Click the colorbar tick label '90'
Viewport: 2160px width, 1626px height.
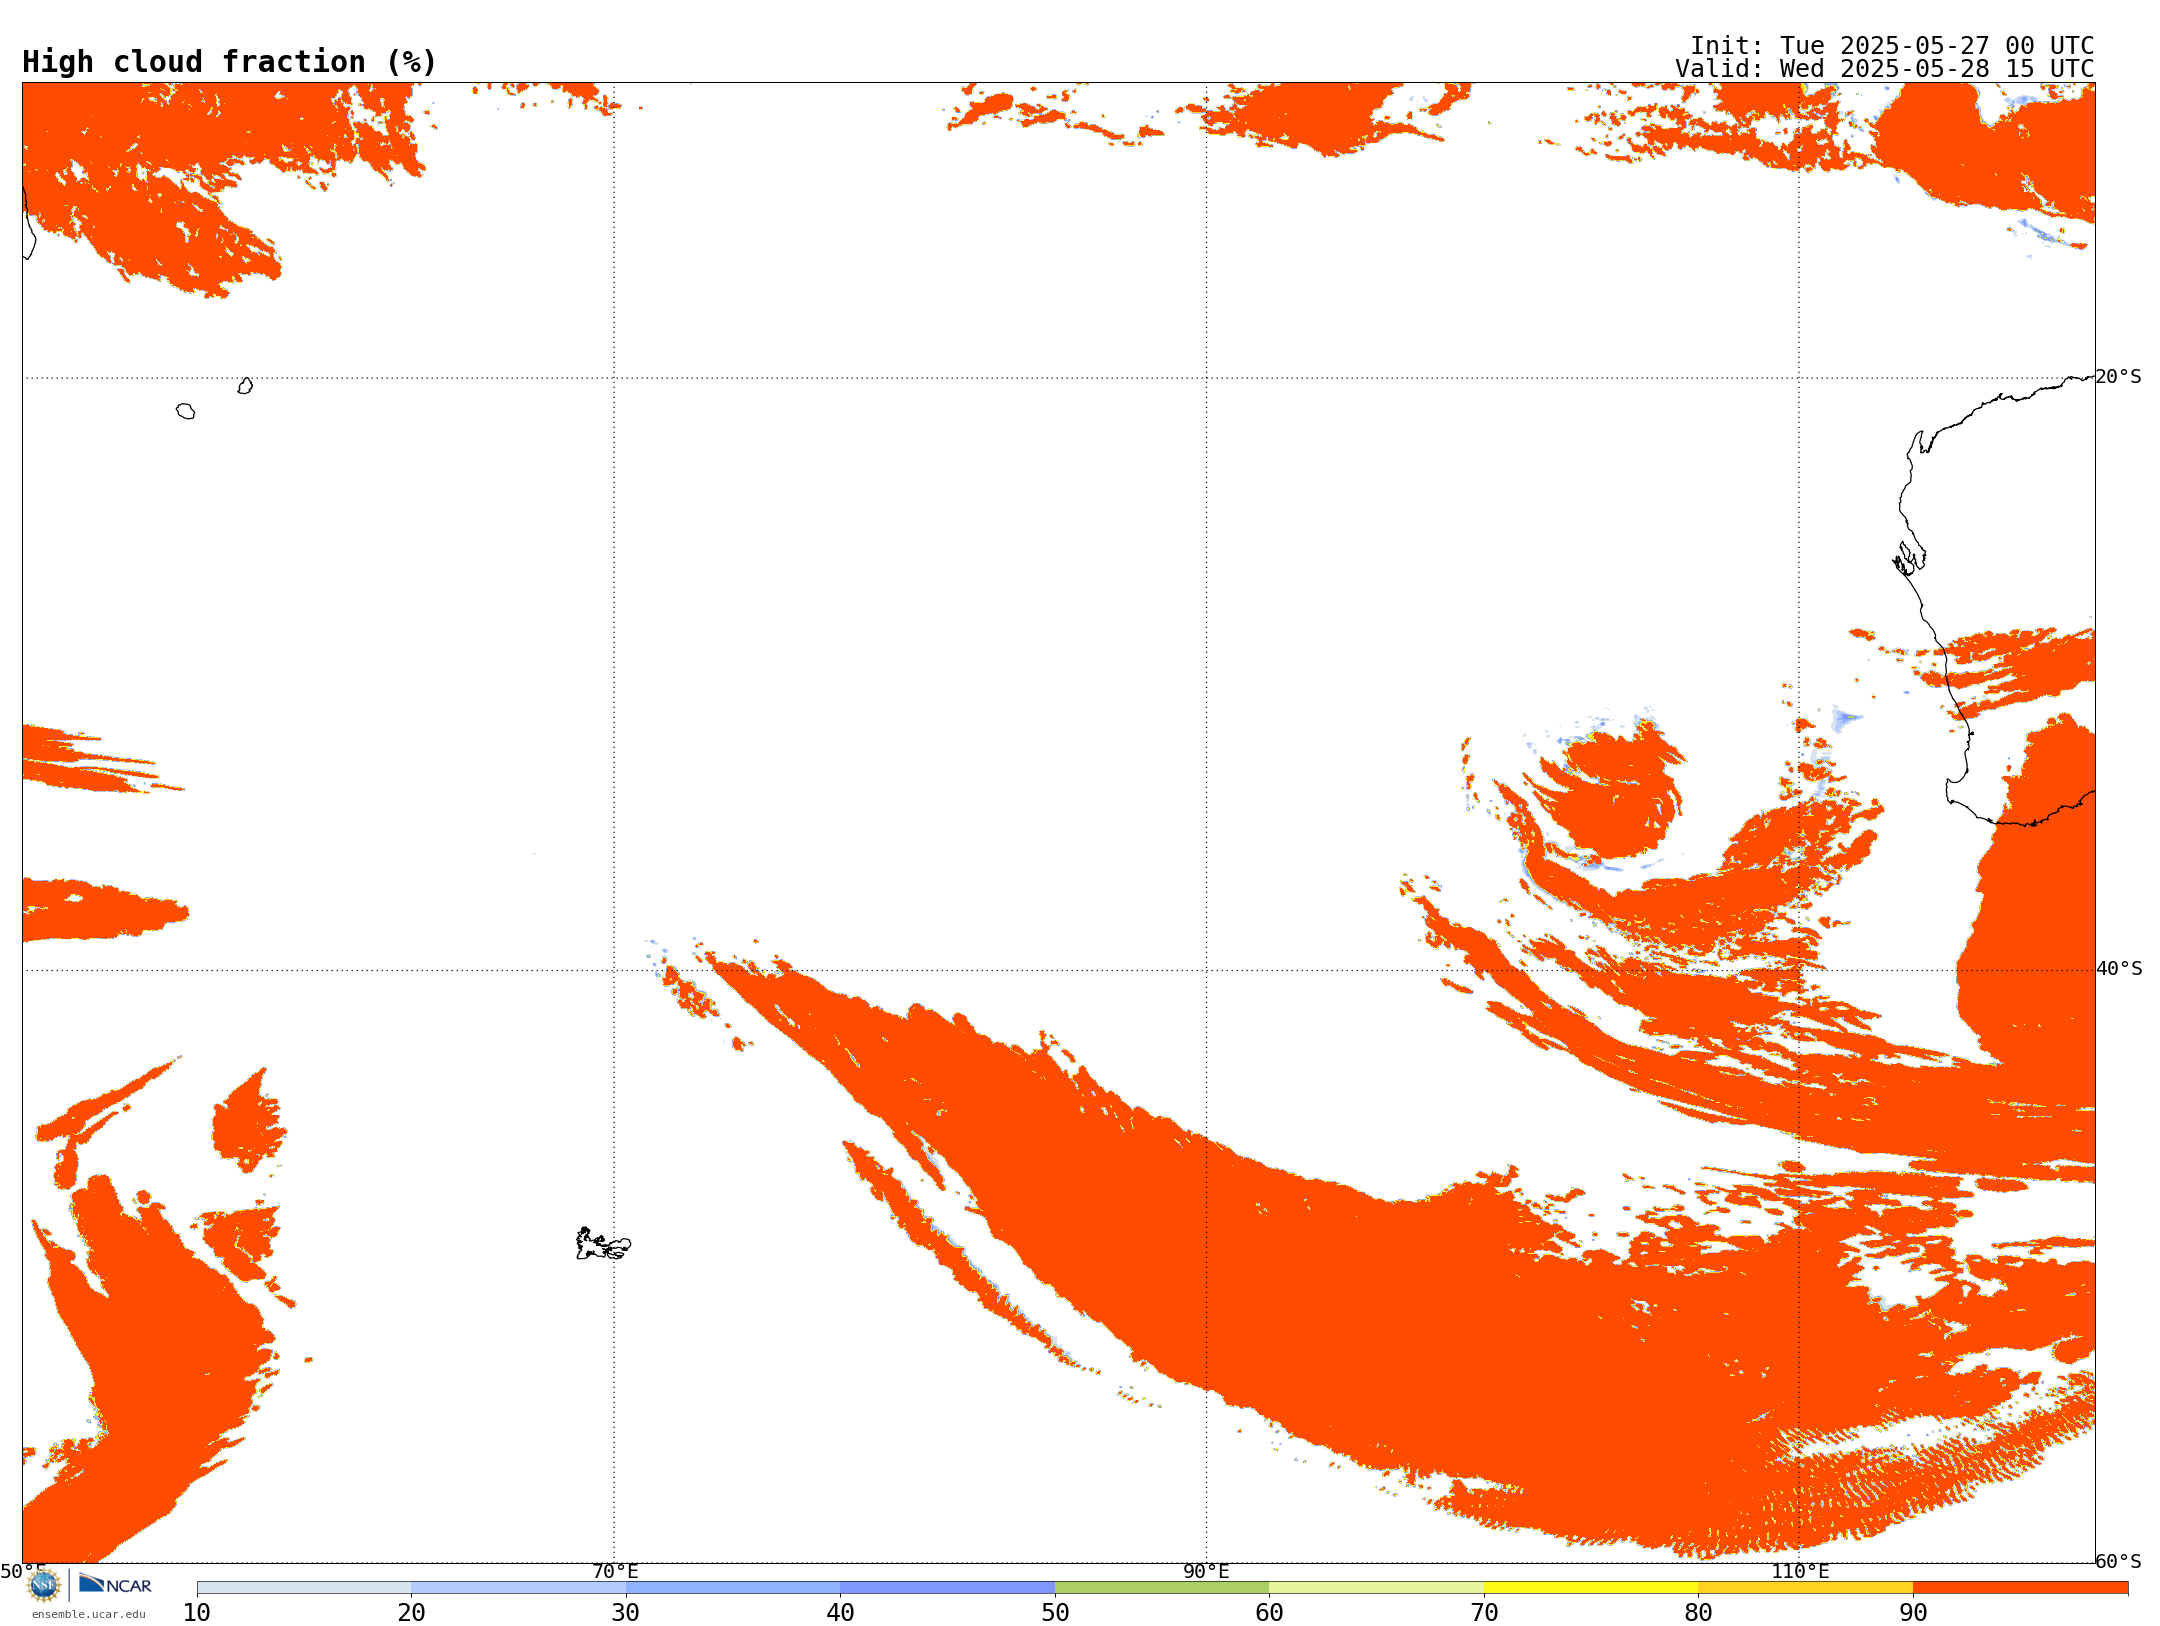point(1913,1612)
